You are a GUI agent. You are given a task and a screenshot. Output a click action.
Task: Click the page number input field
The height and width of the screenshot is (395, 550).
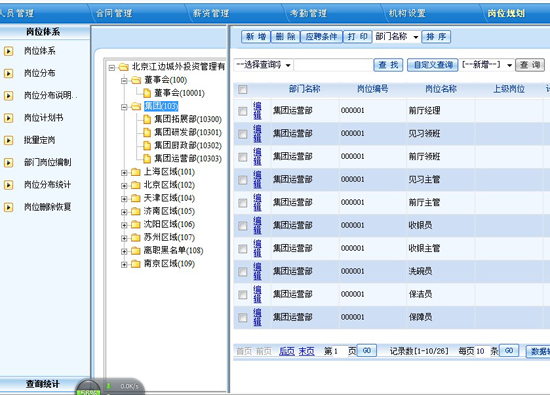340,351
